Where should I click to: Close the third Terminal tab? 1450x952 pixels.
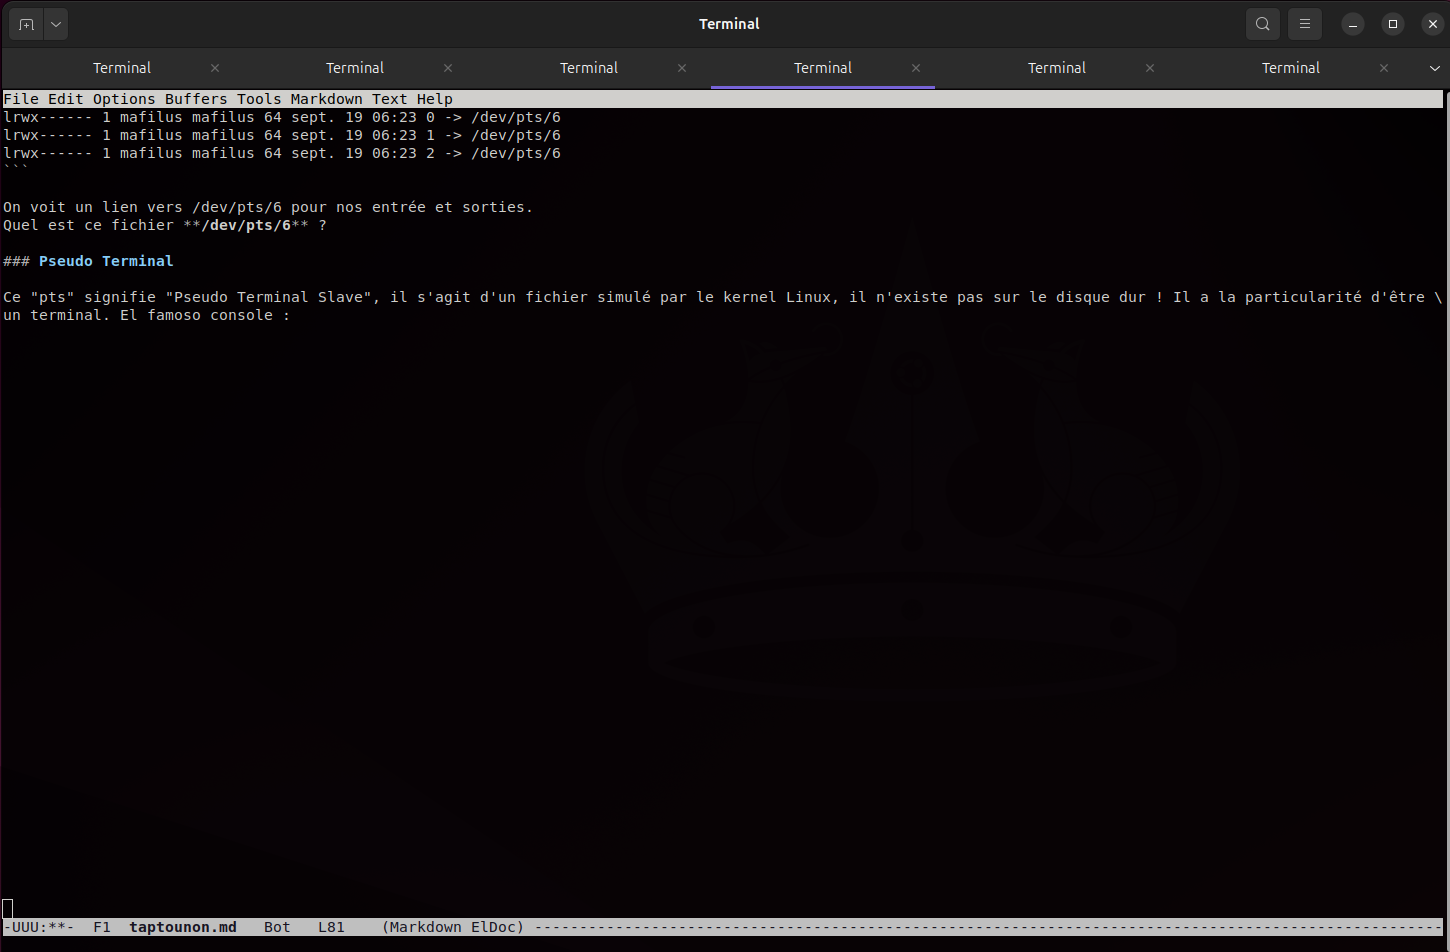(682, 68)
